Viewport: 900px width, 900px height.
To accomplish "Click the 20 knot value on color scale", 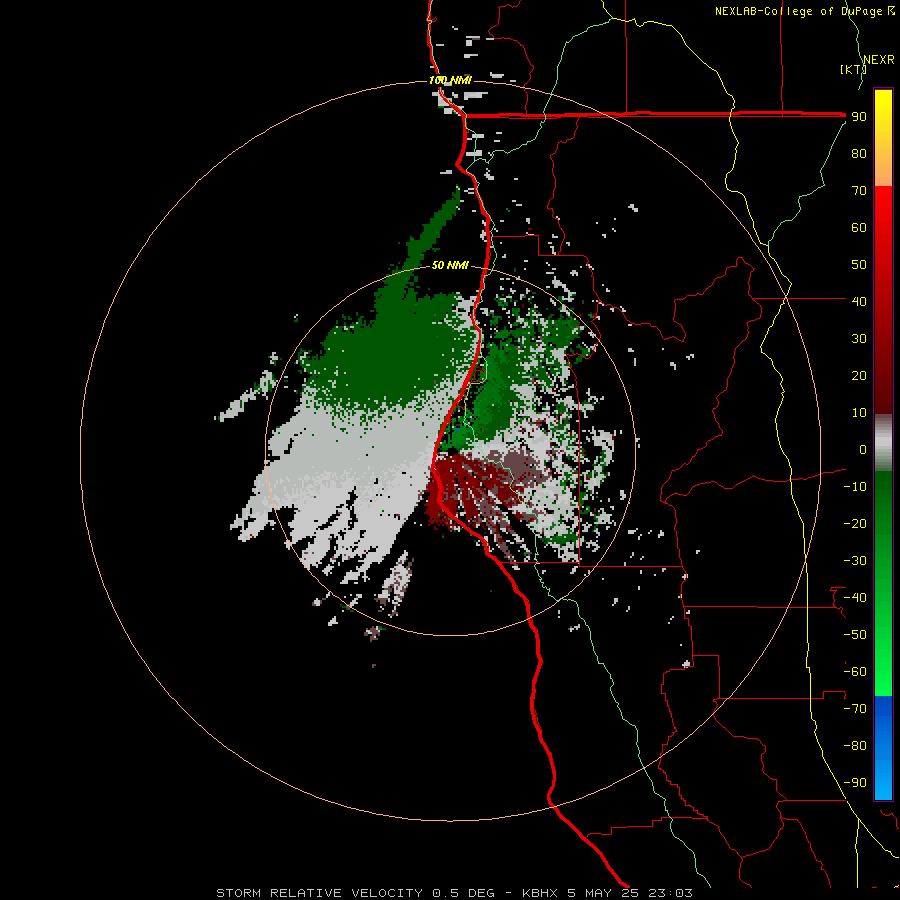I will [x=859, y=375].
